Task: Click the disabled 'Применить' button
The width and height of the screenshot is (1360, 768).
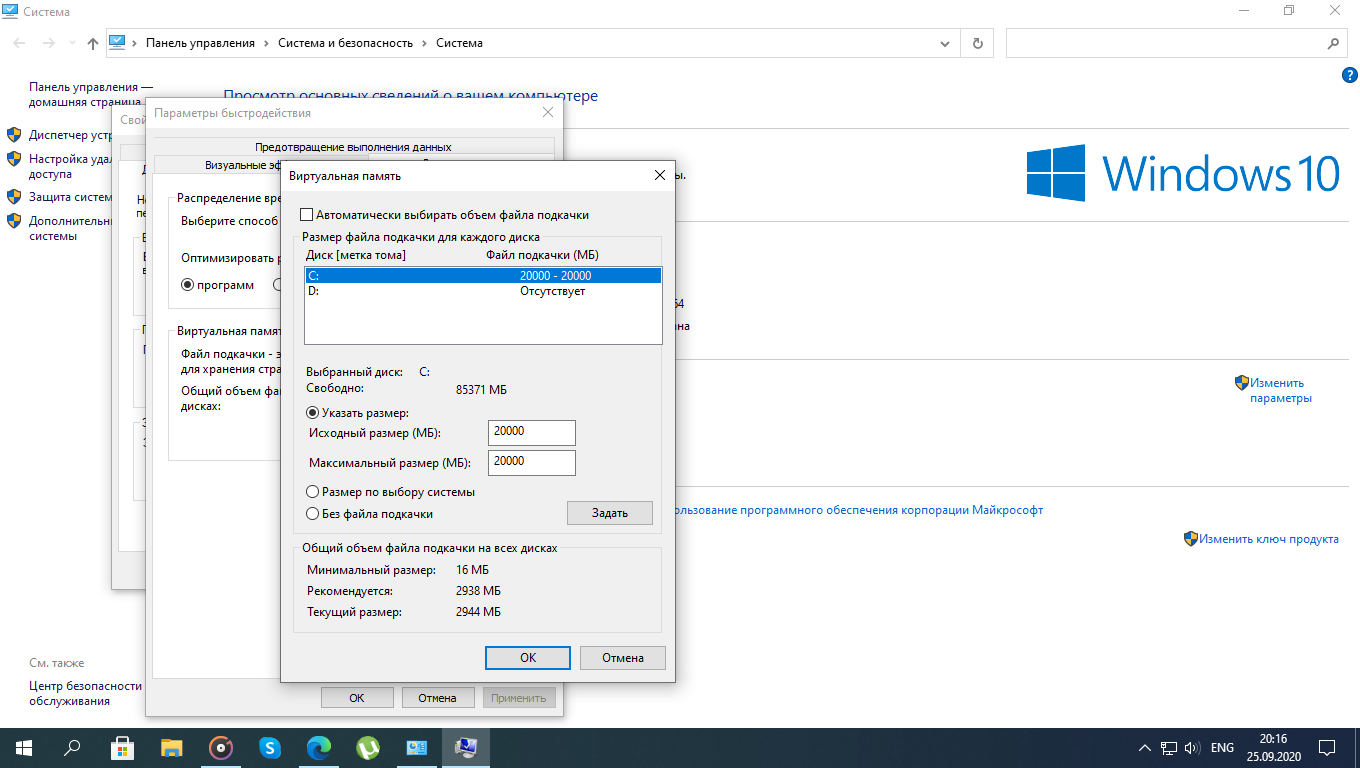Action: click(x=519, y=698)
